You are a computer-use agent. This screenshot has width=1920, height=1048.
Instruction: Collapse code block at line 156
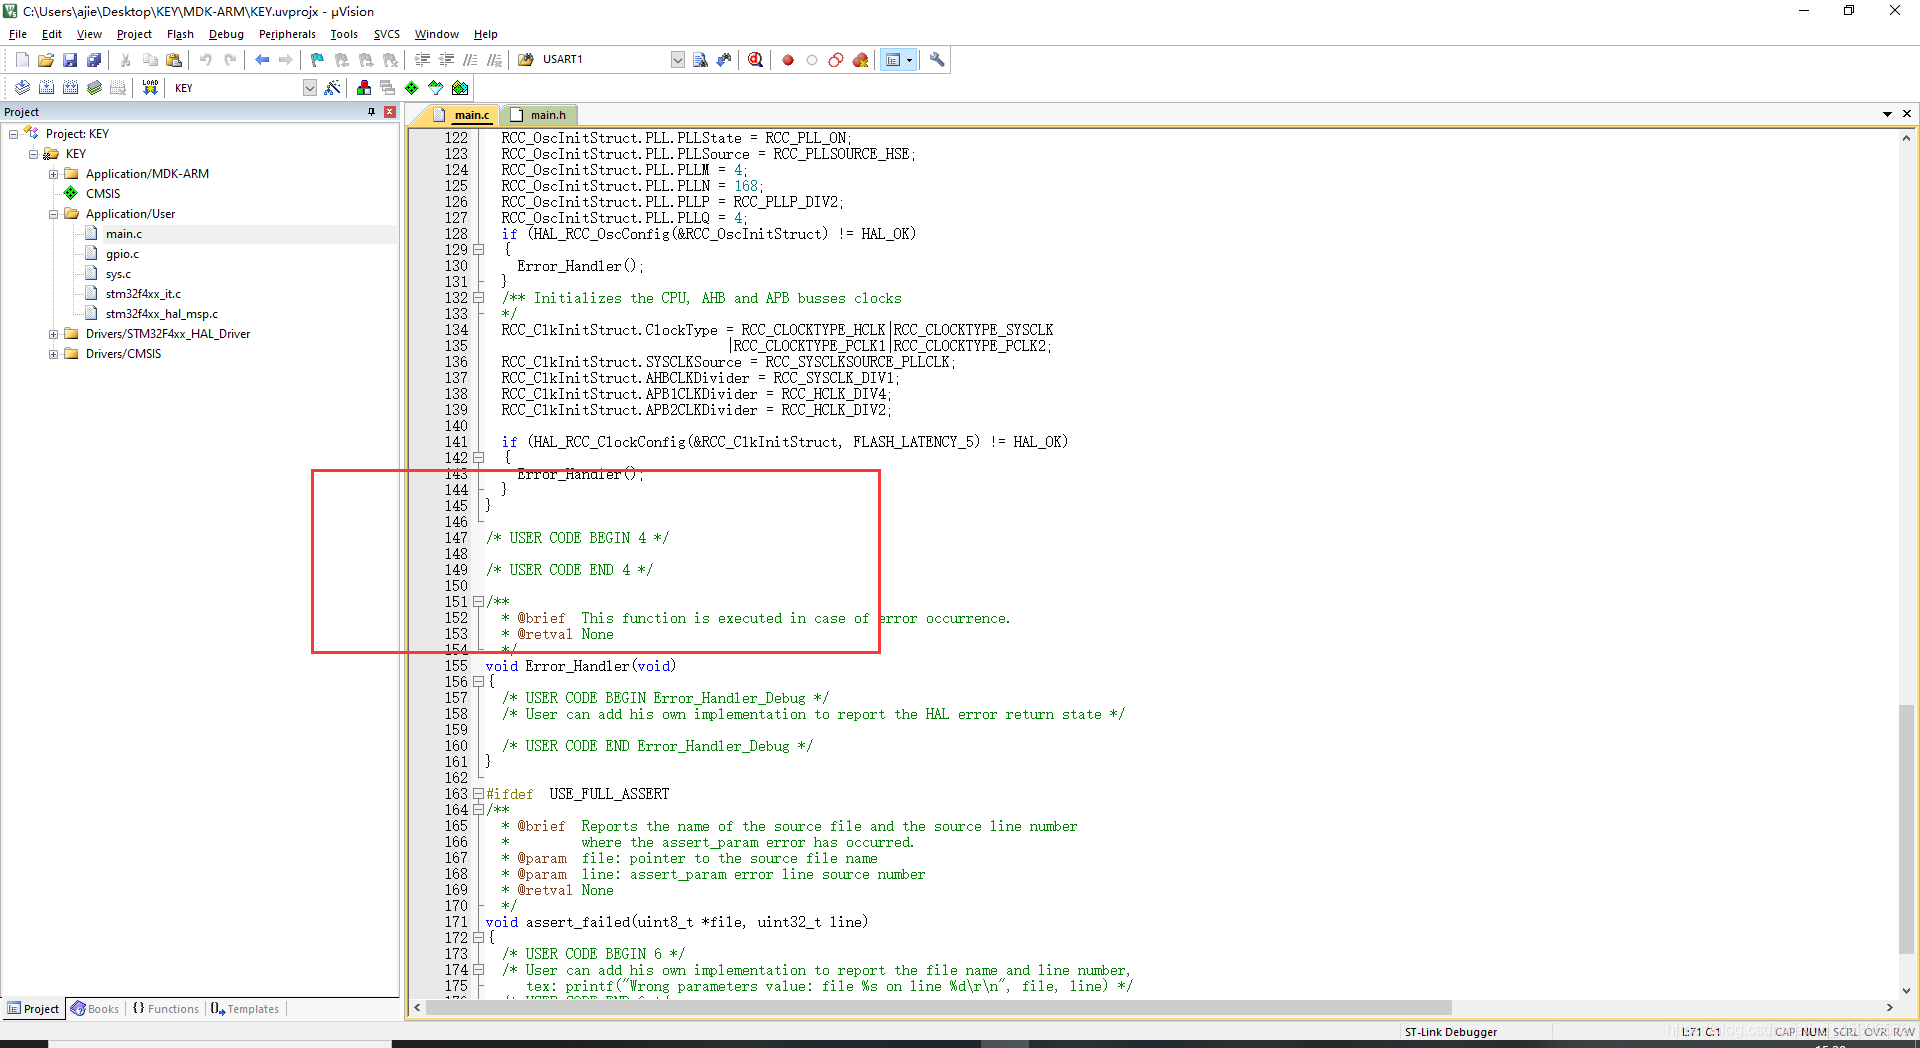(478, 682)
